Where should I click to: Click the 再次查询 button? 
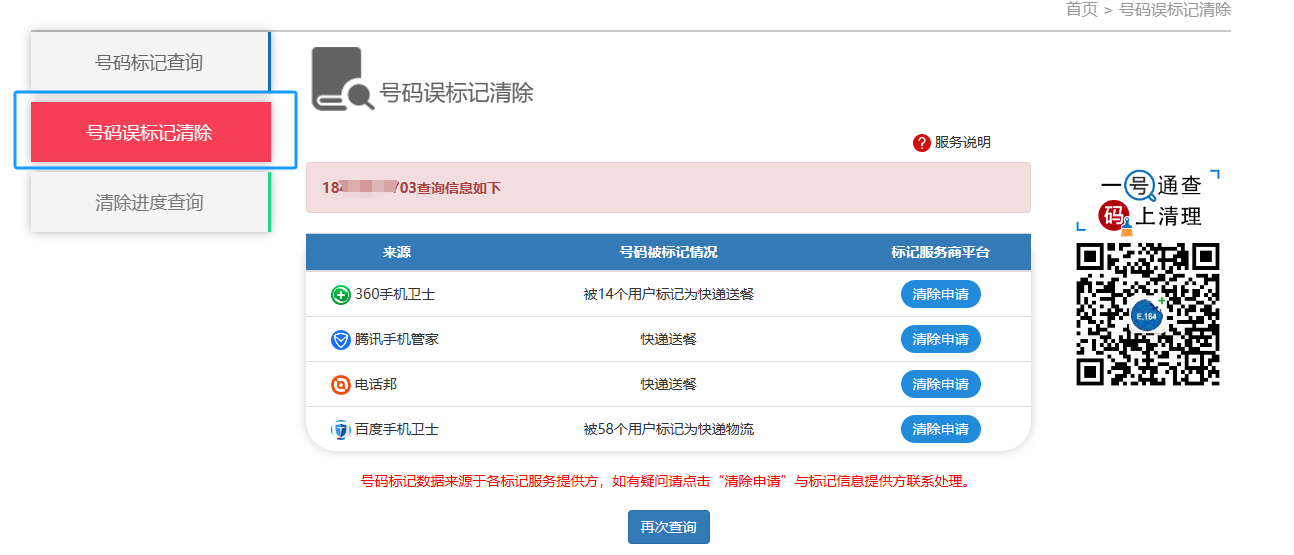click(668, 527)
